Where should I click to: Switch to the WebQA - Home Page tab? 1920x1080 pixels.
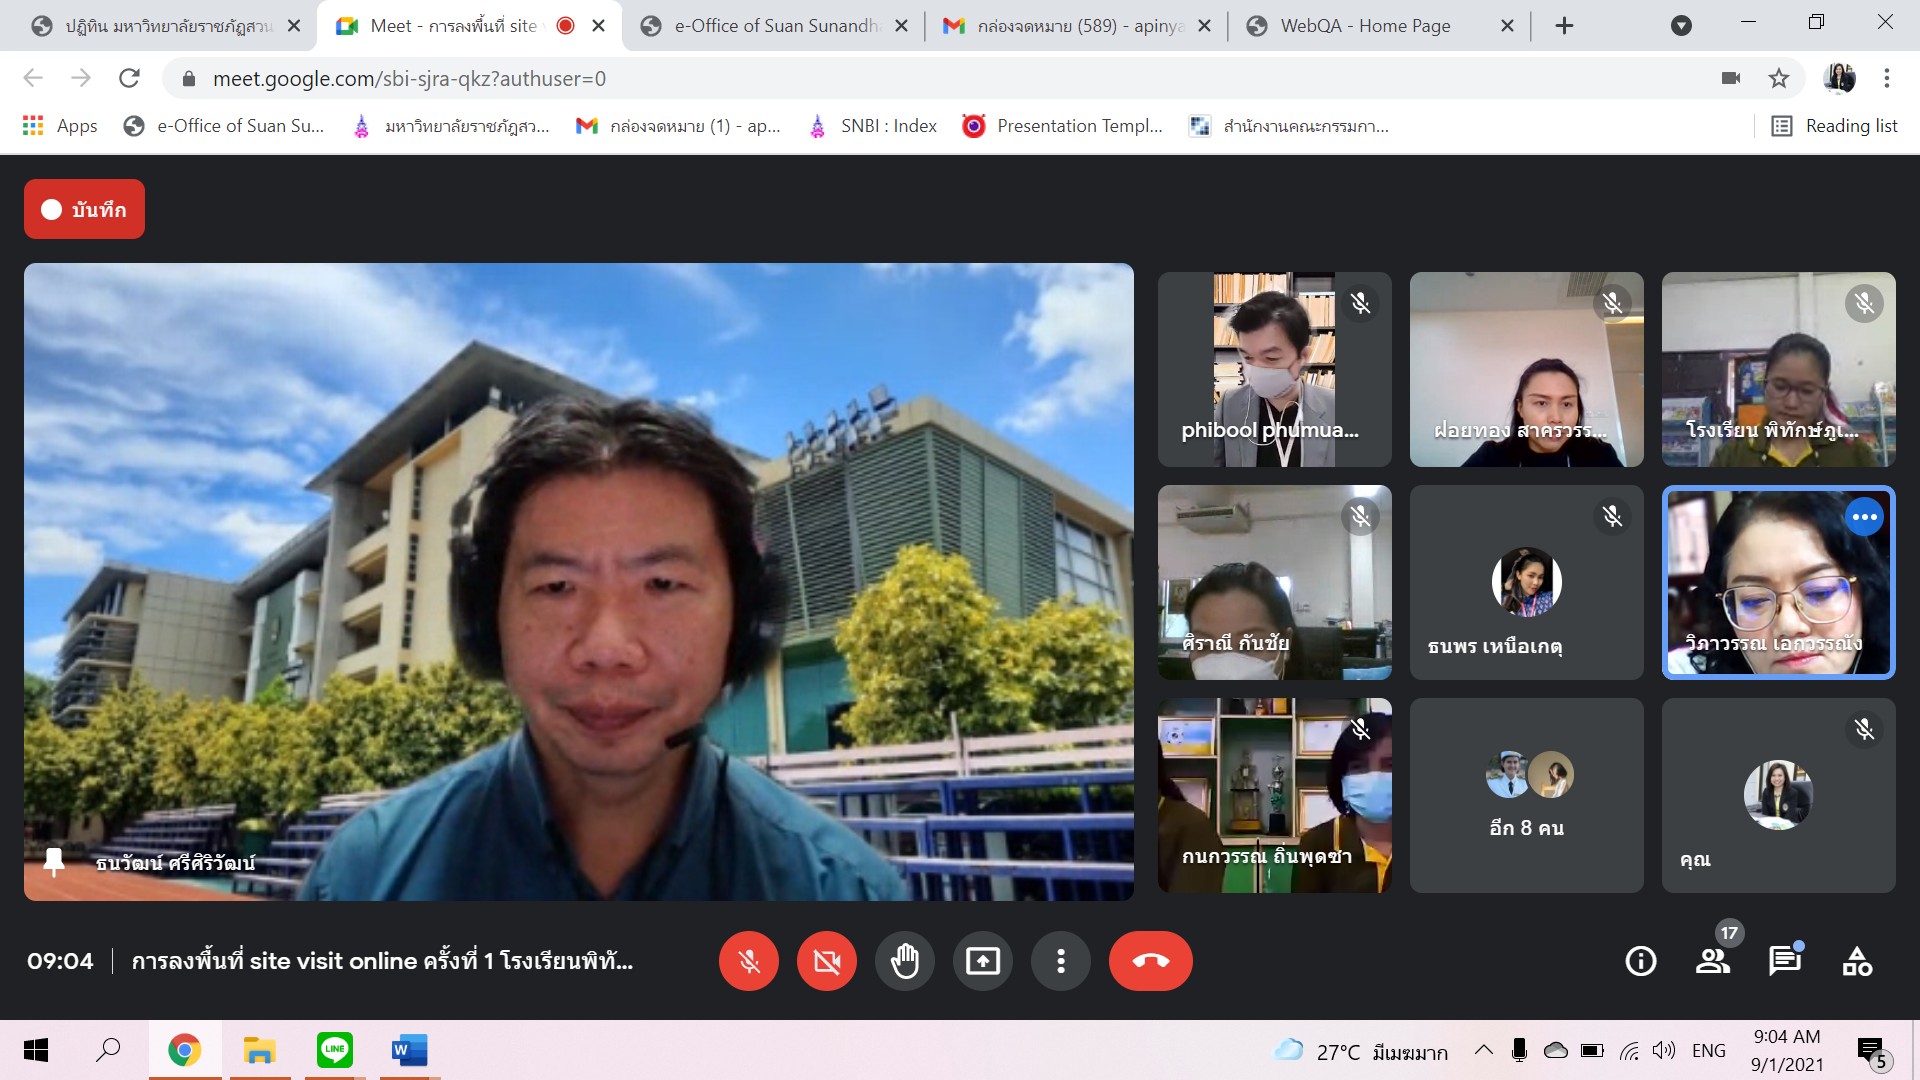click(1365, 26)
